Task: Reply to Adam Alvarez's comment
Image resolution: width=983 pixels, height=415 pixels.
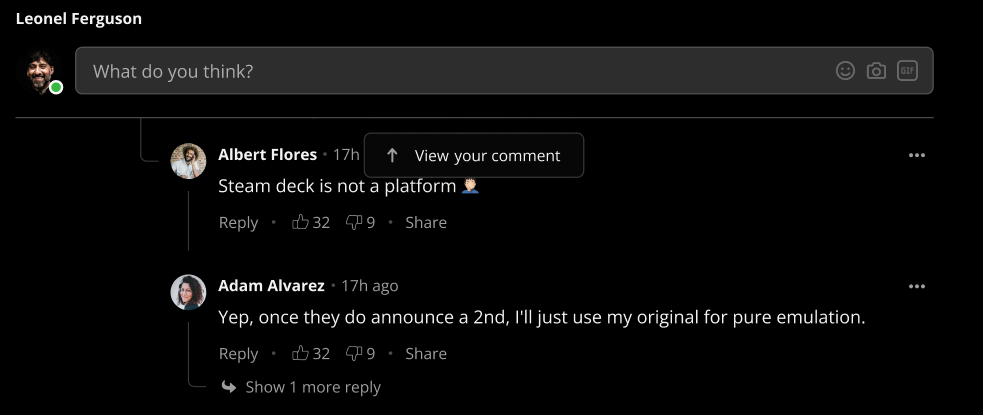Action: 238,354
